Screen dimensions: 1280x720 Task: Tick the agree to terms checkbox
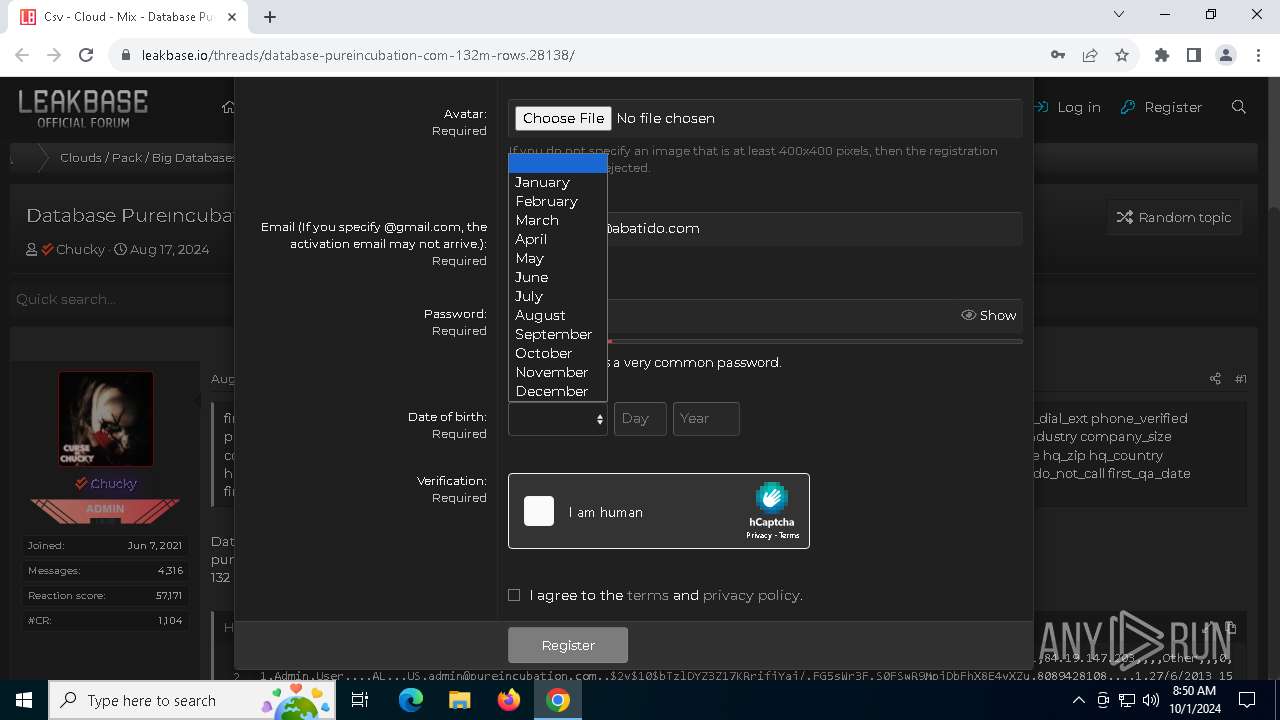(514, 595)
